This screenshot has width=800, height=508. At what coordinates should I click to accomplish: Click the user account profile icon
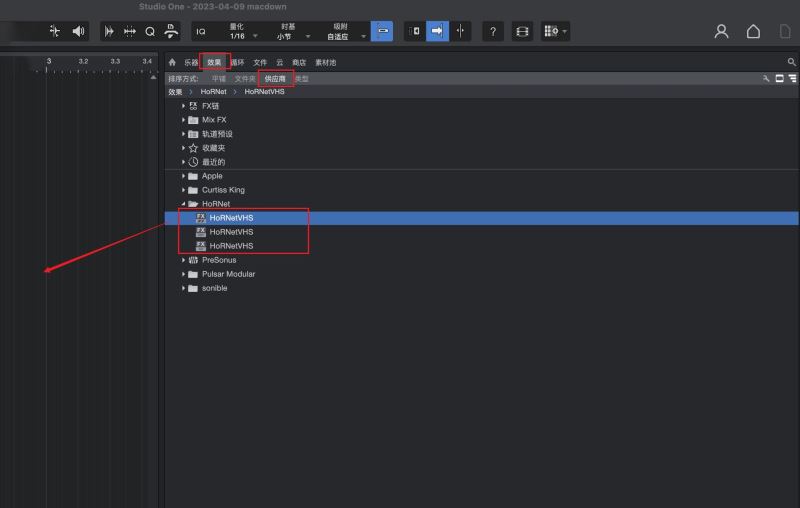coord(721,32)
